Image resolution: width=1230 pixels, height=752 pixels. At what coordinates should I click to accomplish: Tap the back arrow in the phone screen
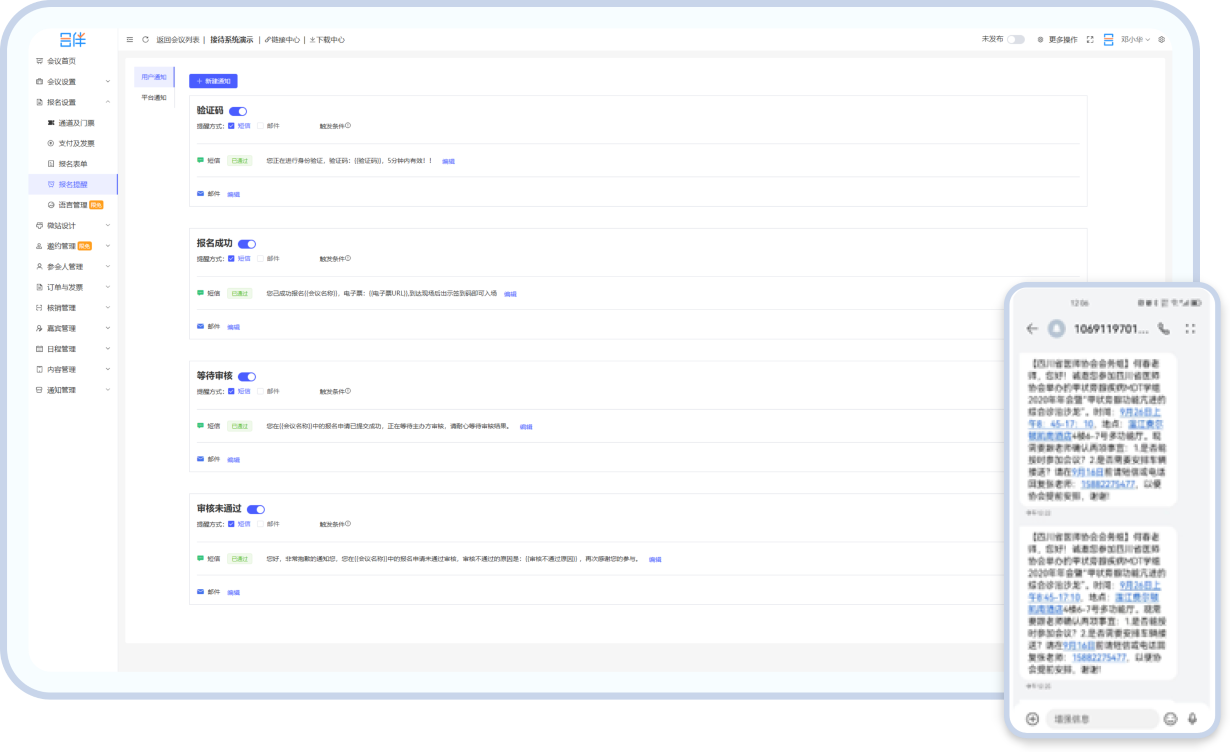point(1031,328)
